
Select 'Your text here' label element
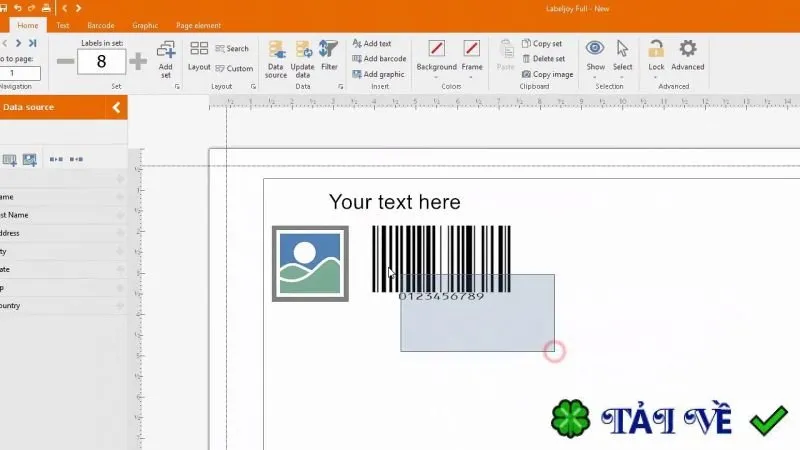pos(394,202)
